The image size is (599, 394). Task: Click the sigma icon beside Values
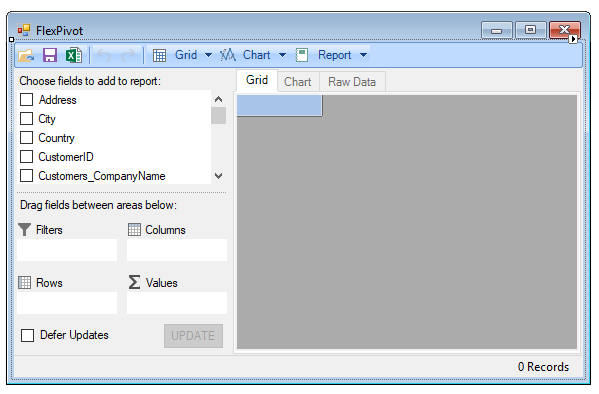tap(134, 282)
